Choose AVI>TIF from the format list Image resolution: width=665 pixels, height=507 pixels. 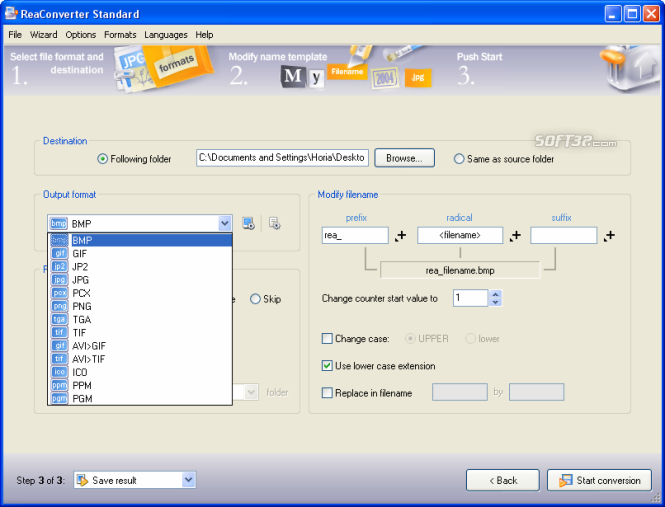pos(140,359)
